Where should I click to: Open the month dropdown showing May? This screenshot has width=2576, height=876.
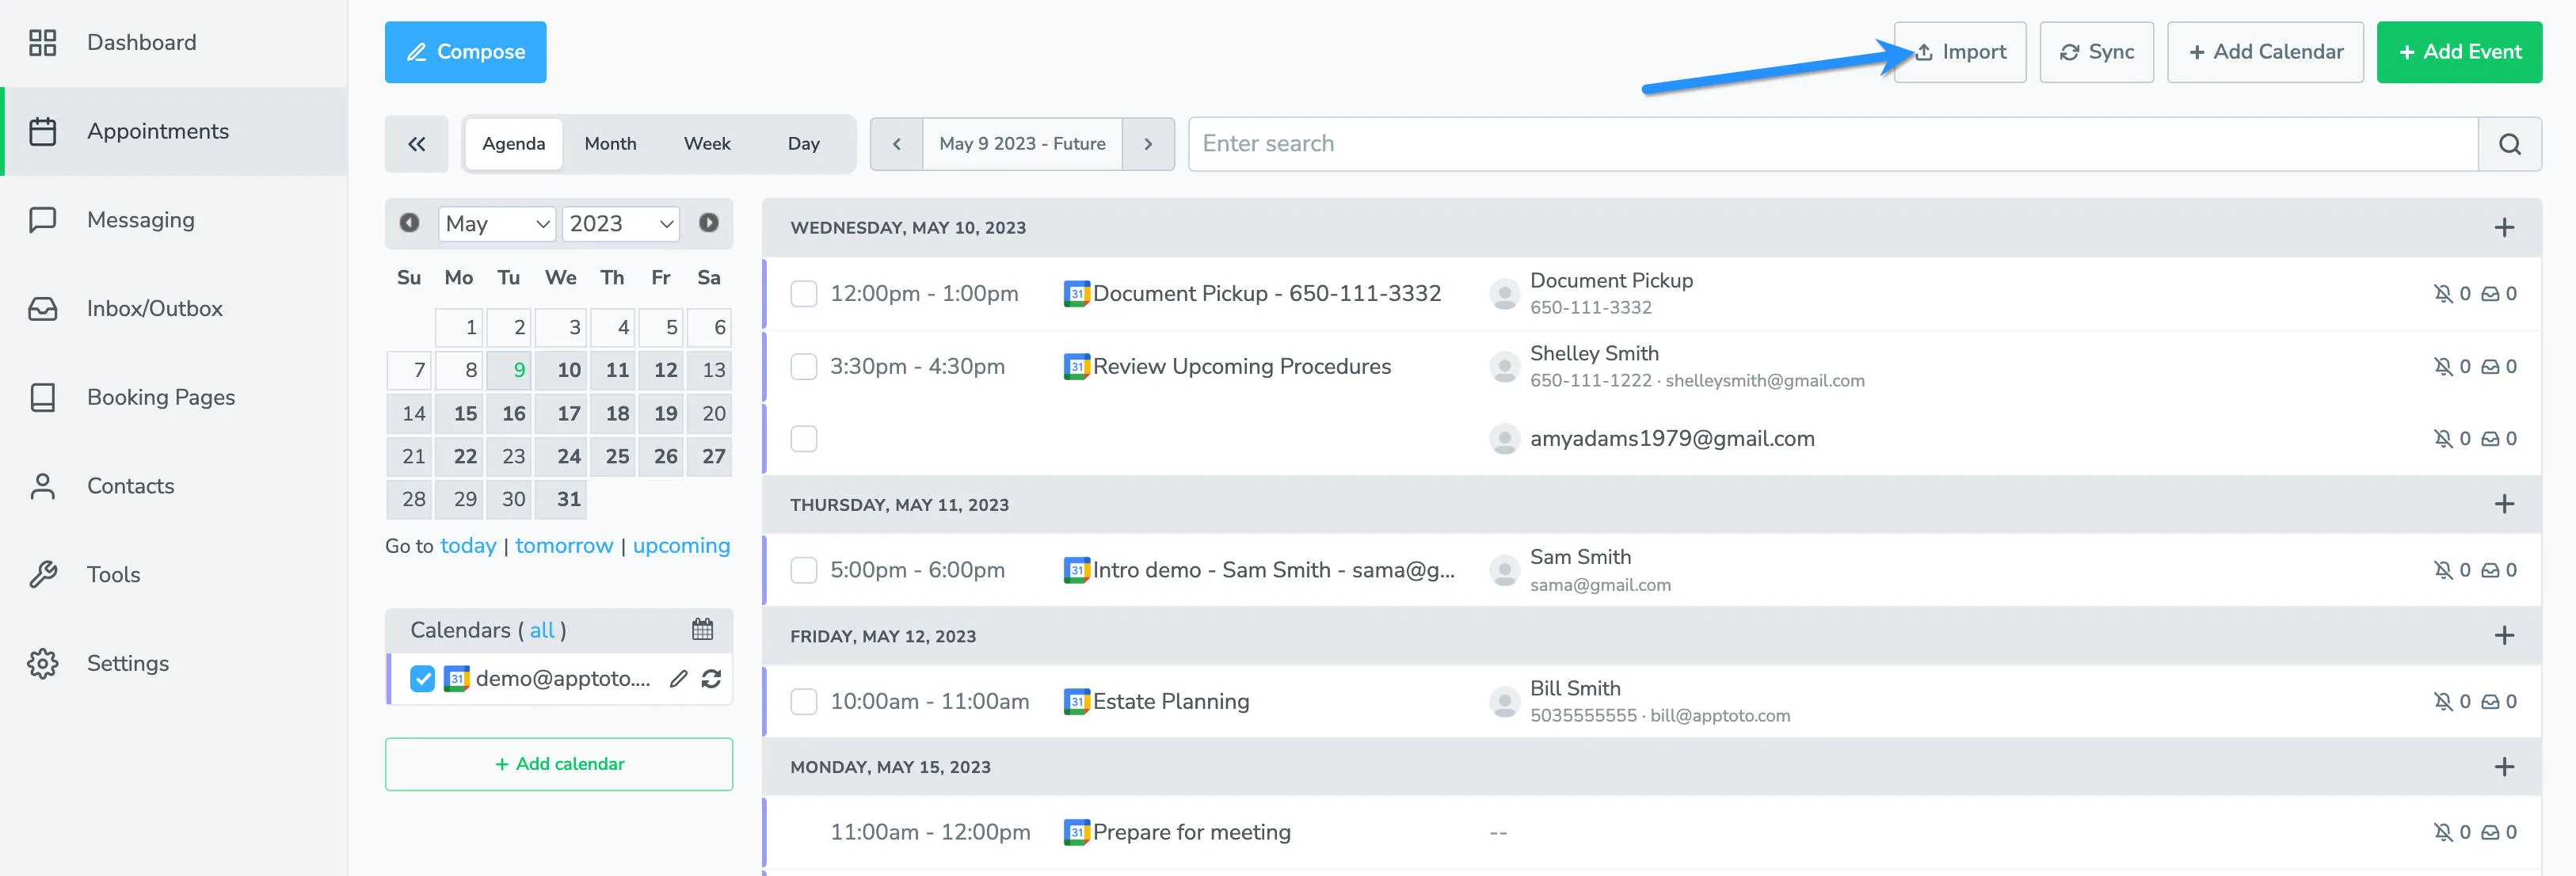click(x=497, y=223)
